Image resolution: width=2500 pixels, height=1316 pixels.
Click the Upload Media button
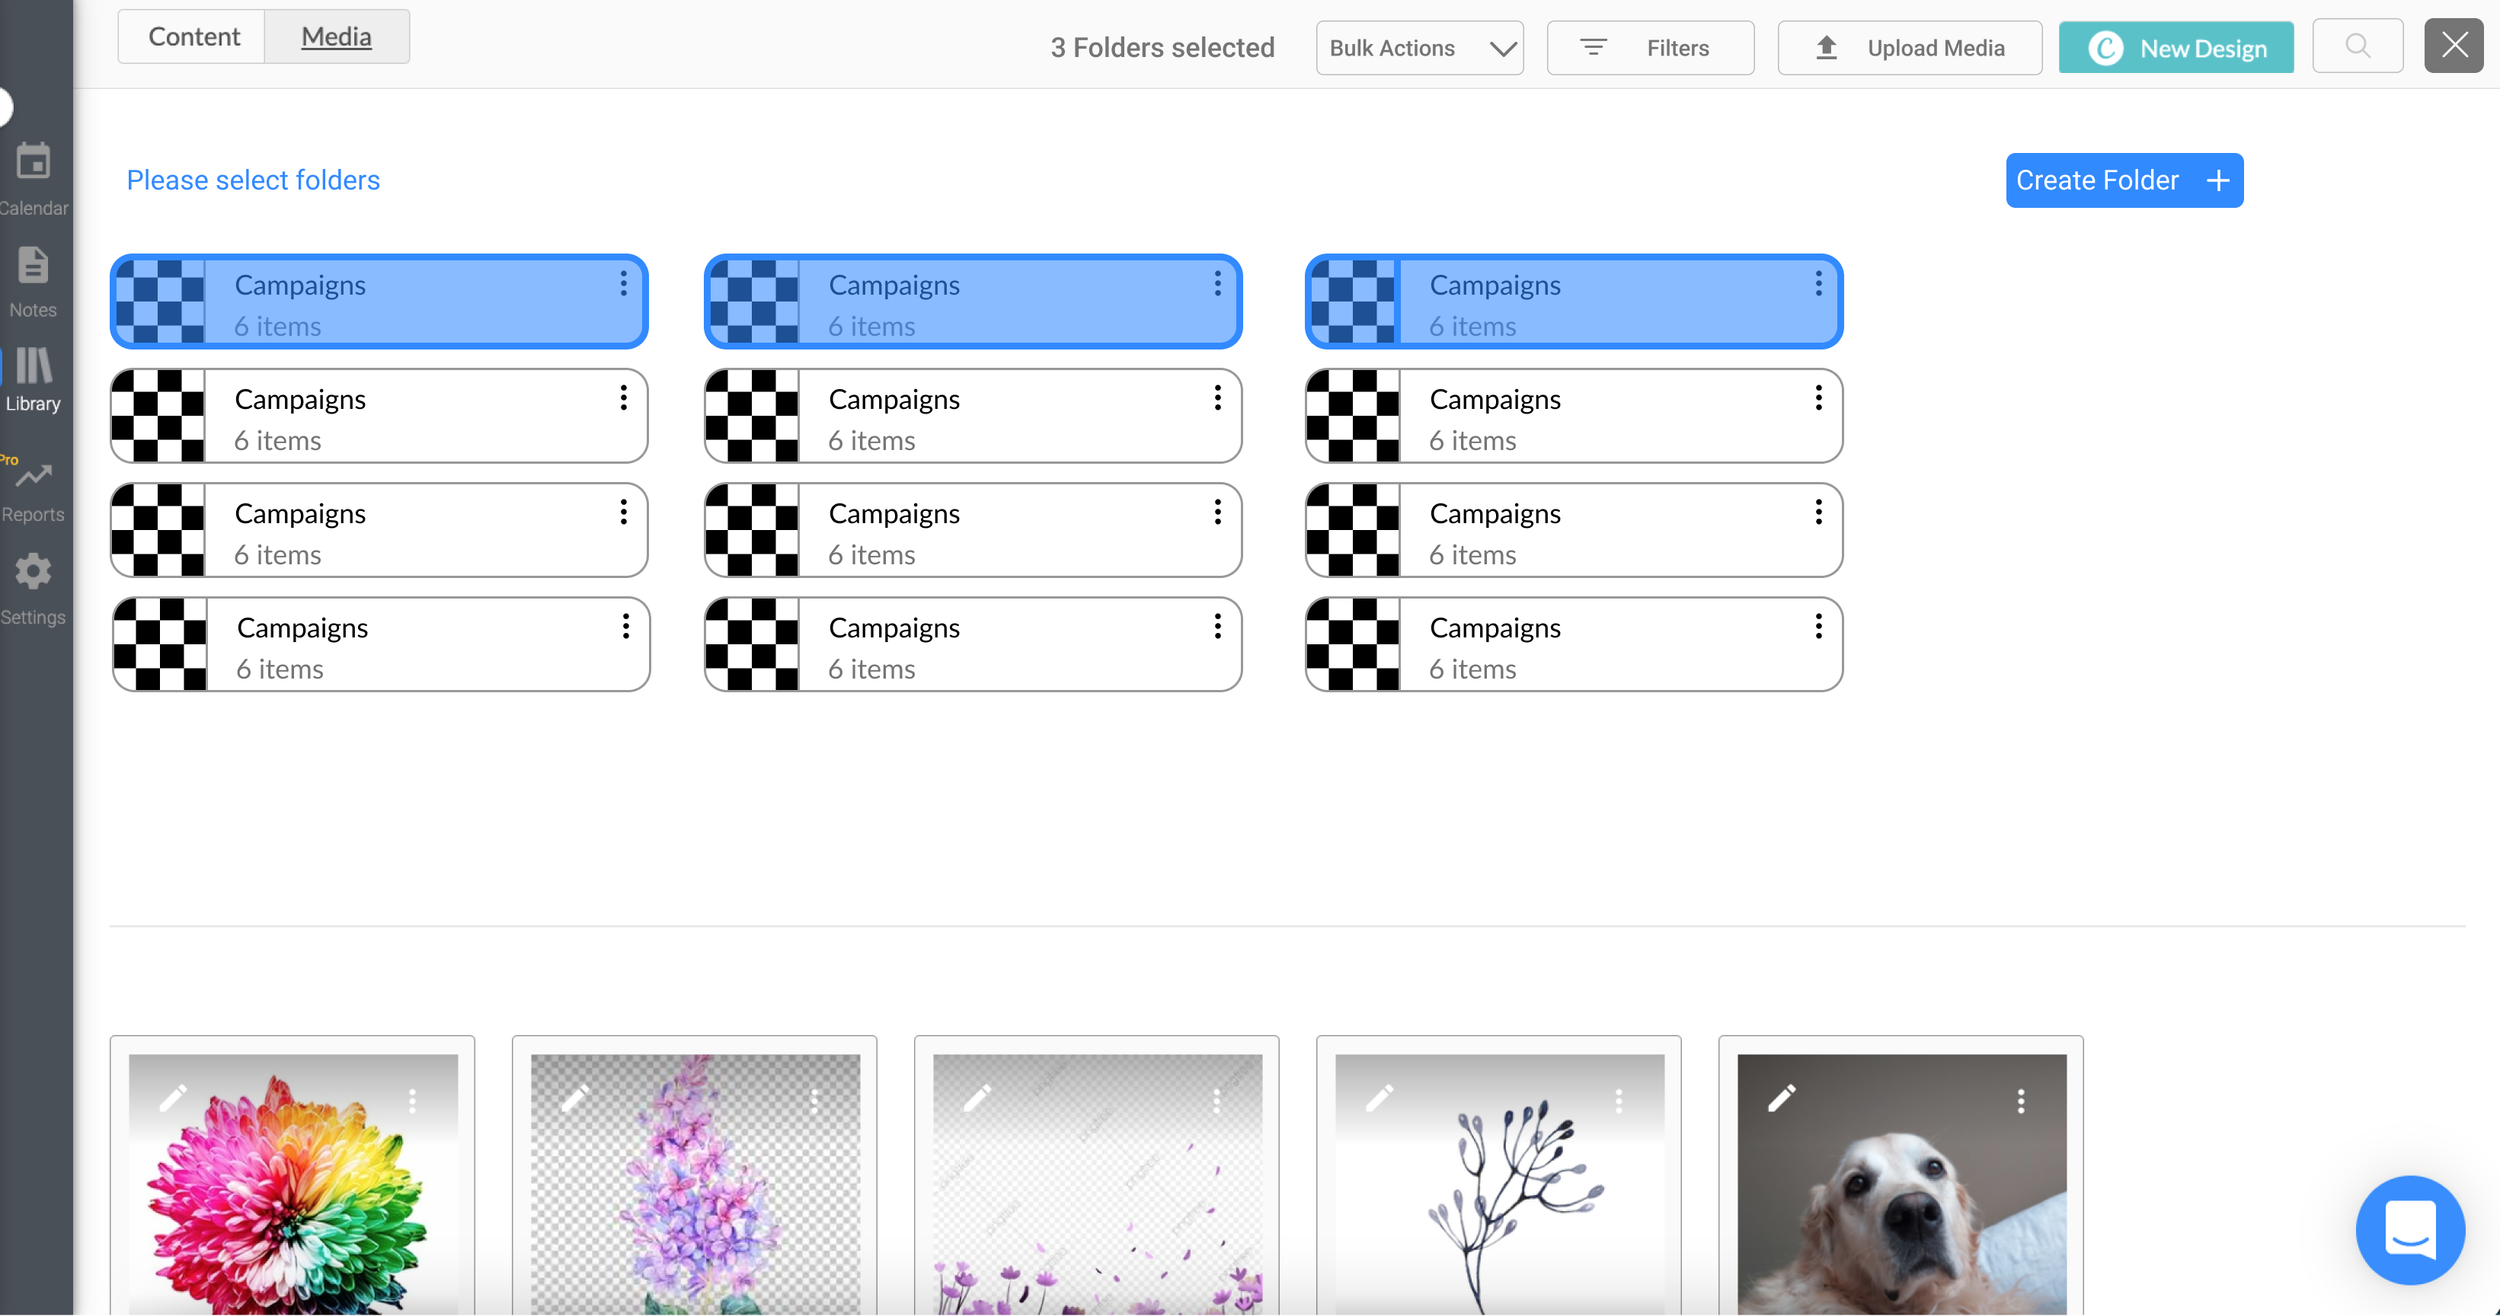coord(1909,48)
